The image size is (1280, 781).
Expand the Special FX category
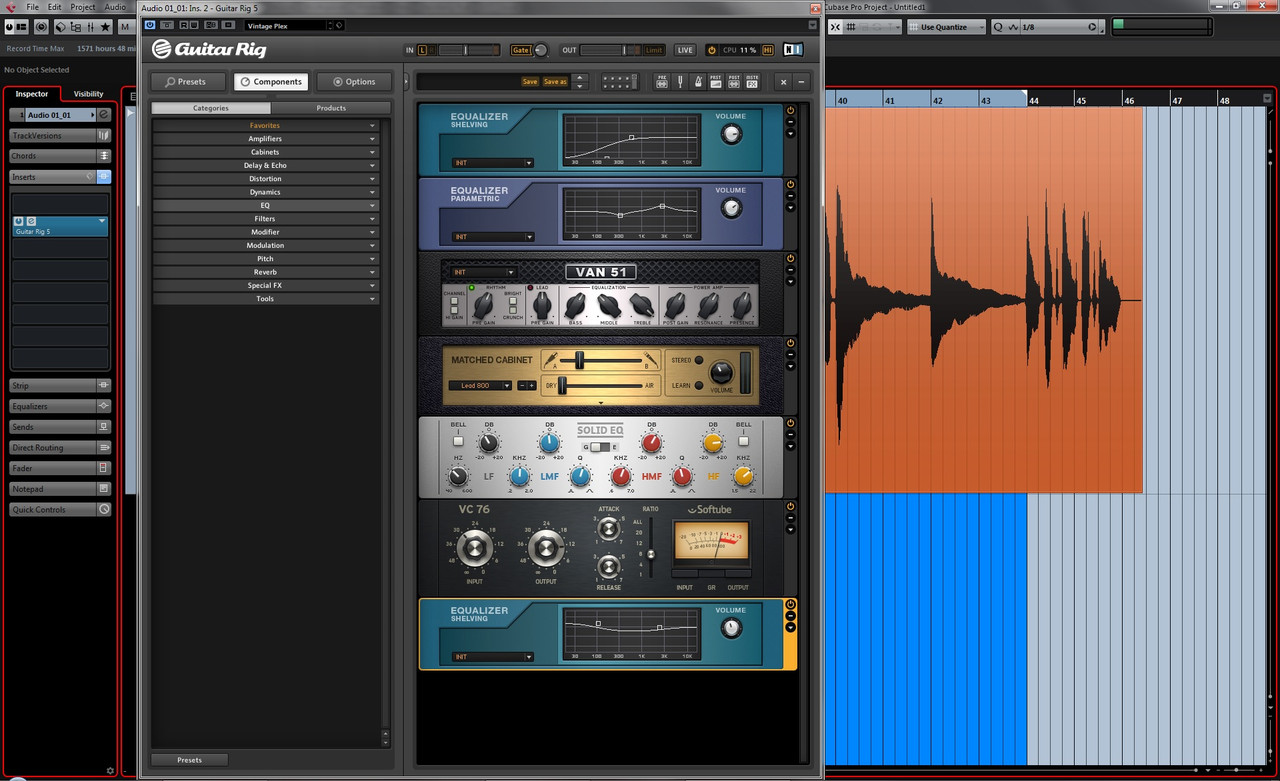[265, 285]
